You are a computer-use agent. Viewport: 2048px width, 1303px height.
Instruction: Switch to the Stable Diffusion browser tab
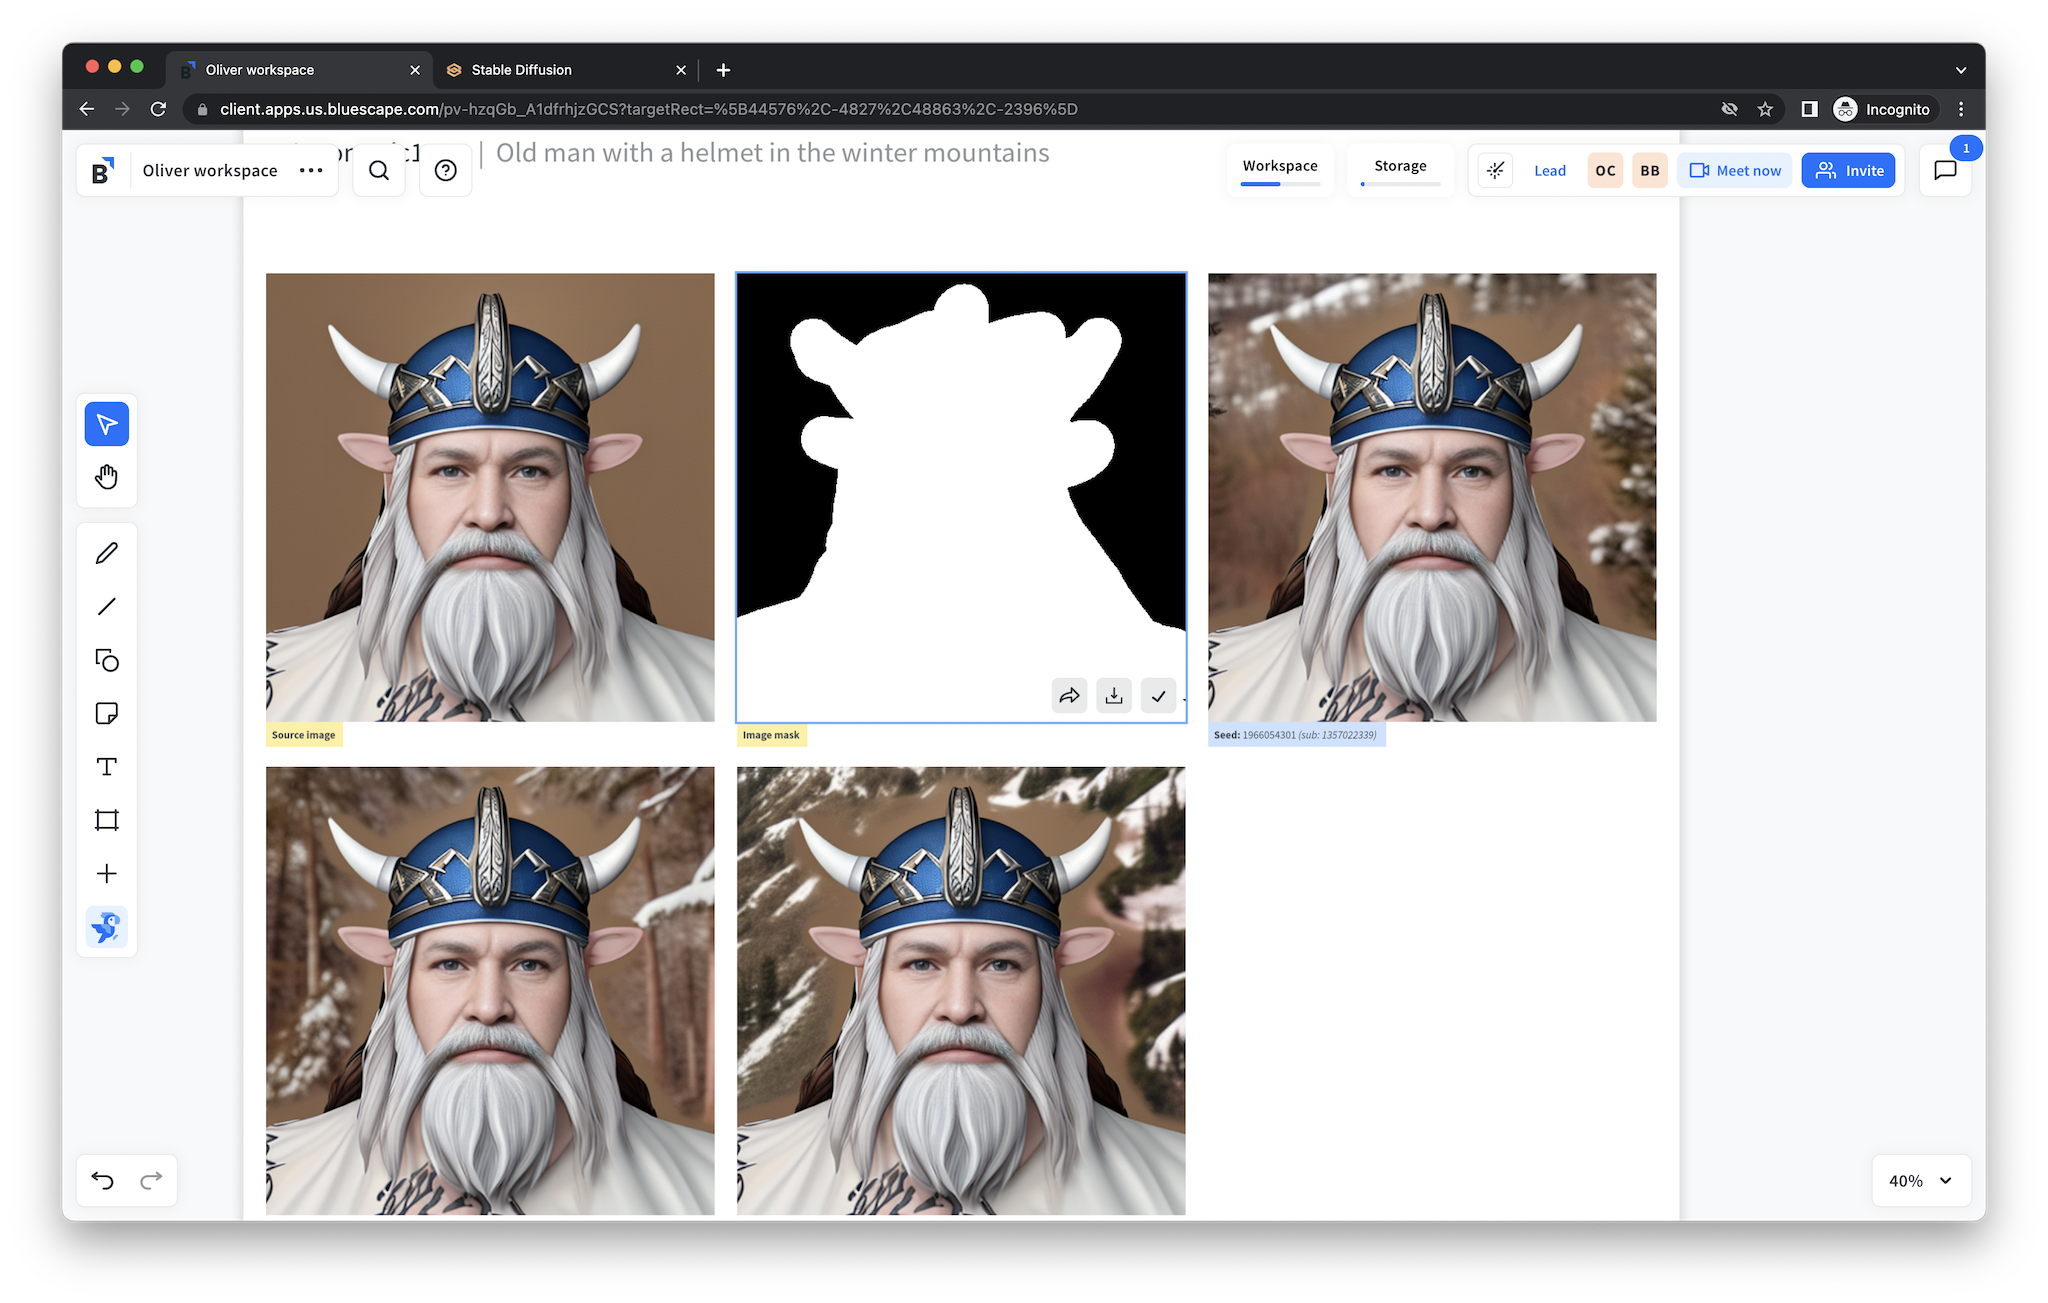pos(521,70)
